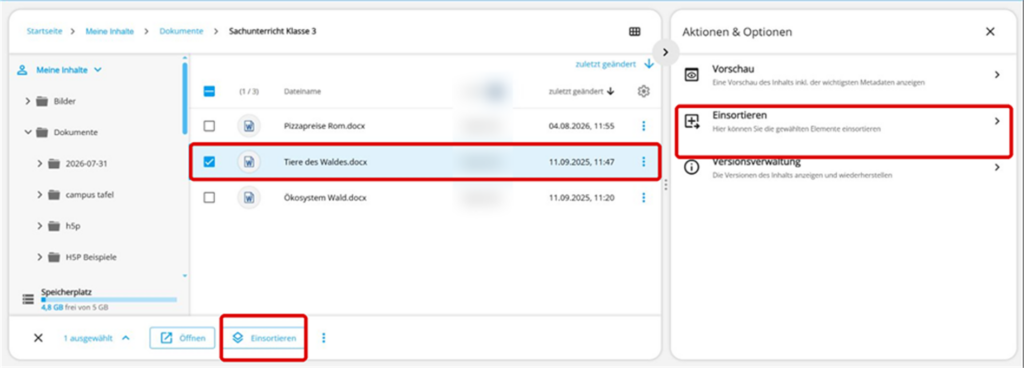This screenshot has height=368, width=1024.
Task: Select H5P Beispiele folder in tree
Action: 91,257
